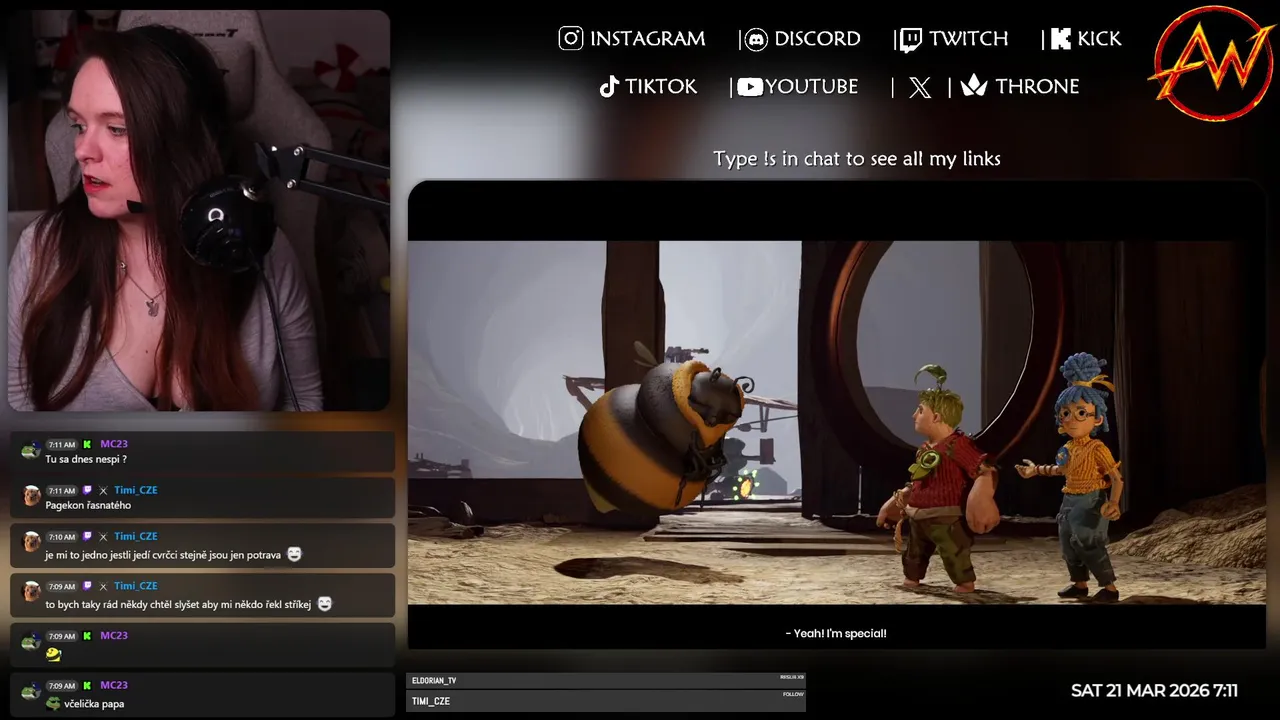Click the Kick badge in the 'Tu sa dnes nespi' message
The width and height of the screenshot is (1280, 720).
click(87, 444)
